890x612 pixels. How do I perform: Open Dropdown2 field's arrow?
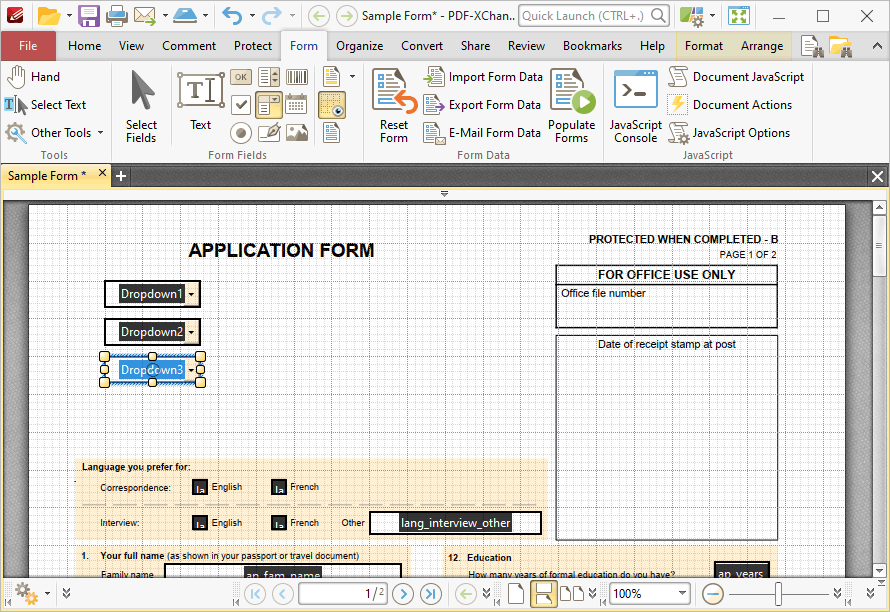click(x=192, y=332)
